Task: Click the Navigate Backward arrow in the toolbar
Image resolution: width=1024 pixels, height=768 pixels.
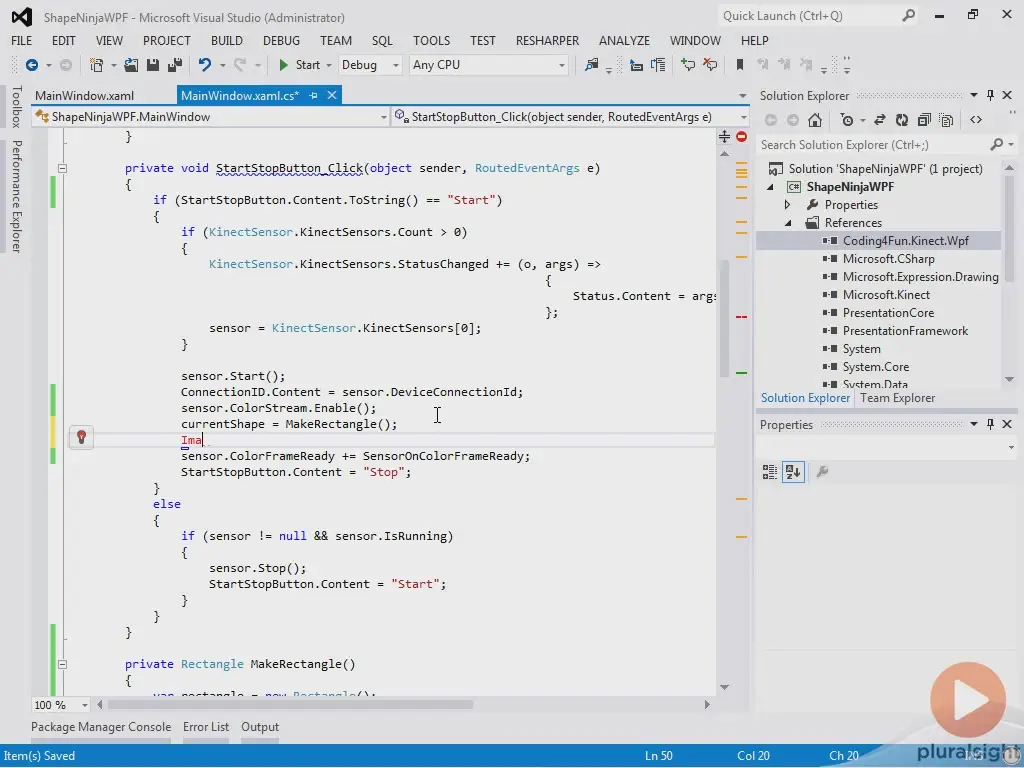Action: click(31, 65)
